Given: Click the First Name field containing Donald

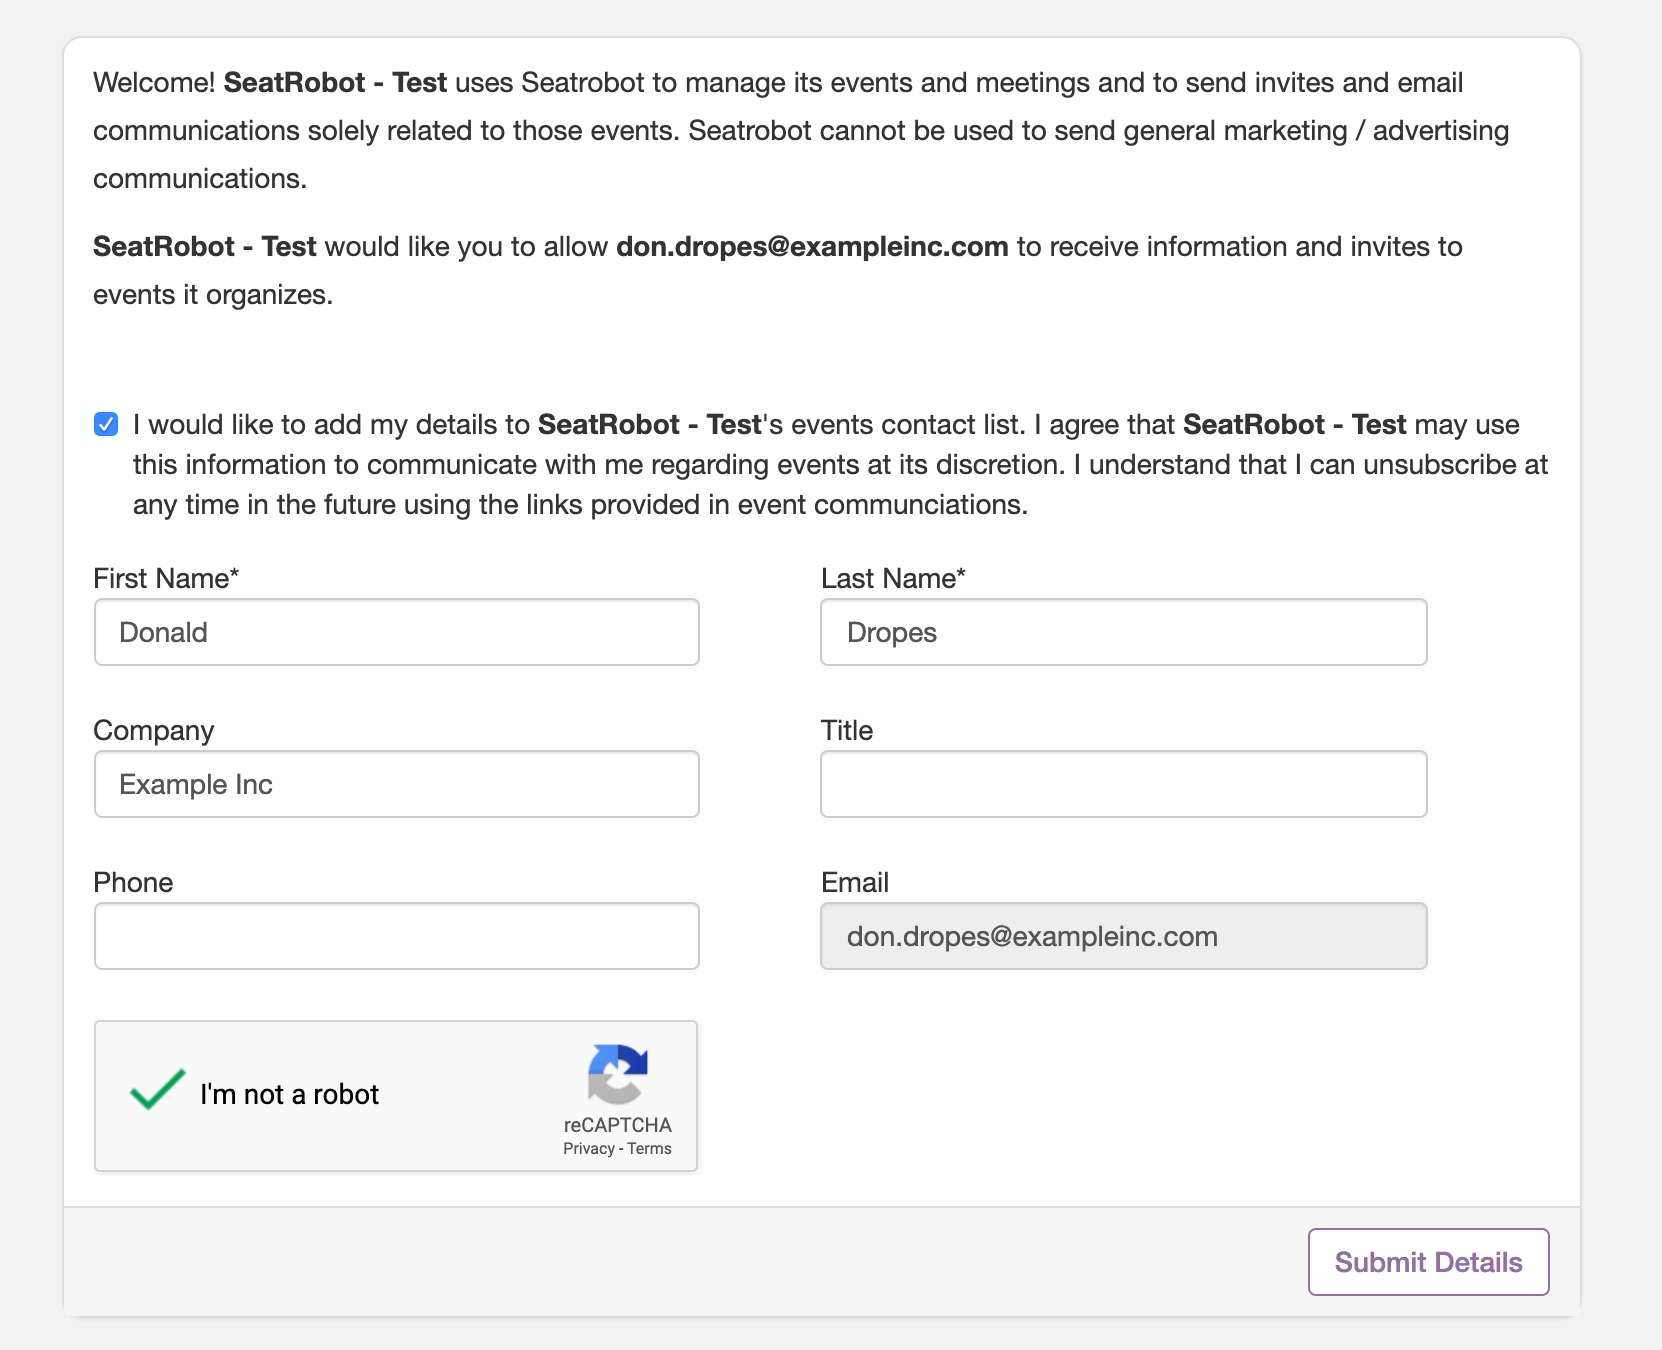Looking at the screenshot, I should pyautogui.click(x=397, y=632).
